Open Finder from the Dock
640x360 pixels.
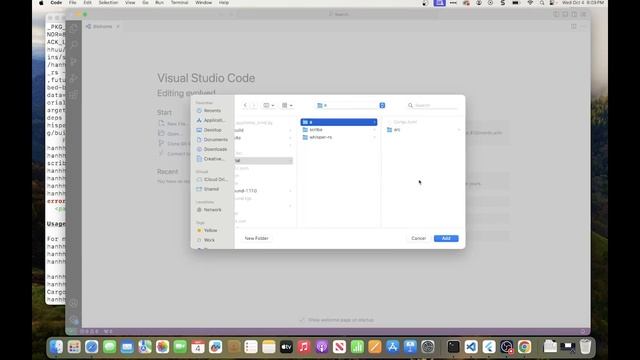click(x=56, y=347)
